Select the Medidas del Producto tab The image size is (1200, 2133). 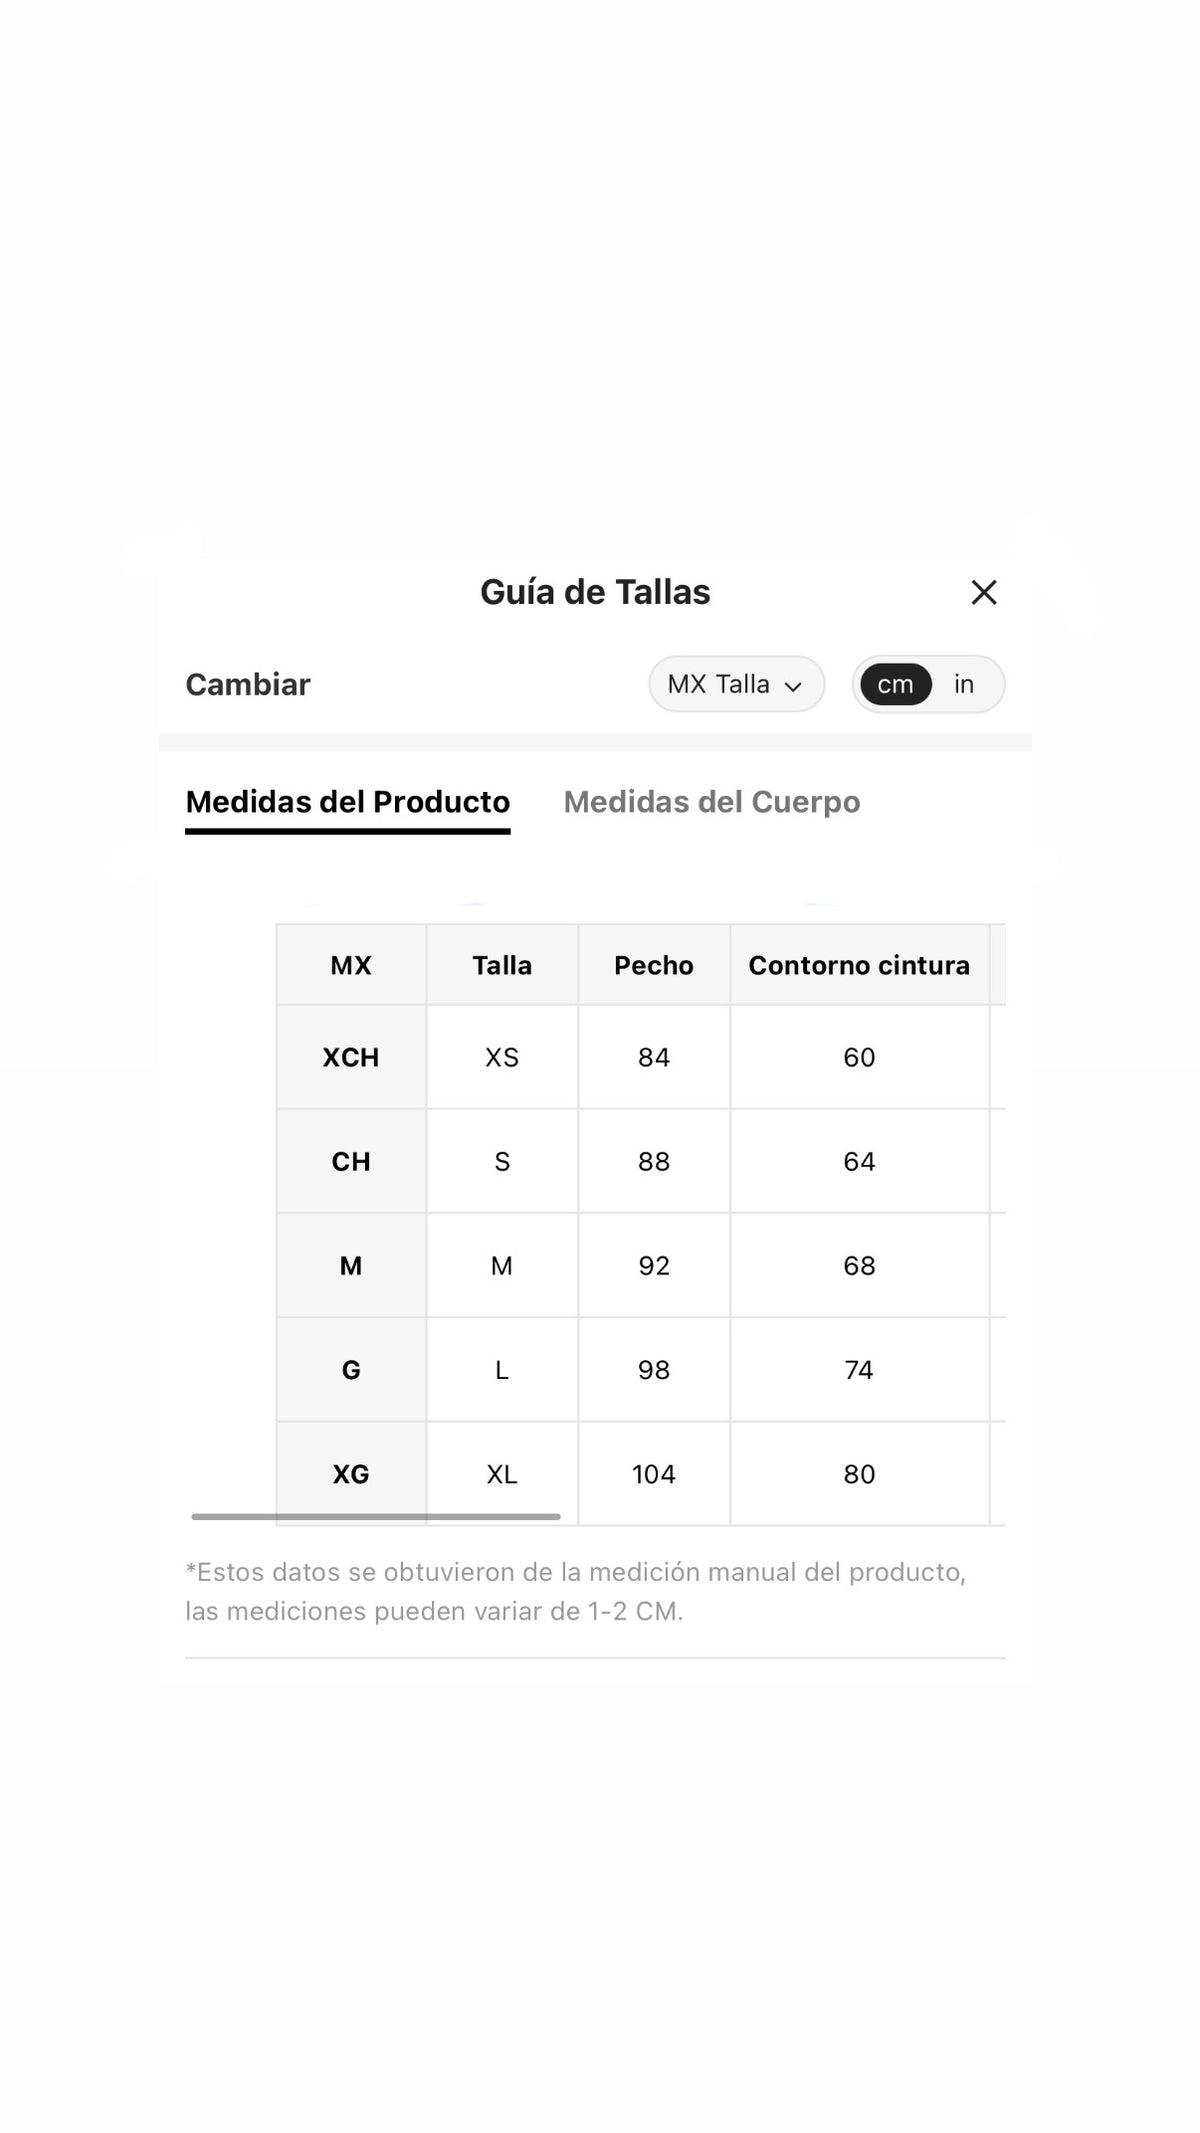348,802
